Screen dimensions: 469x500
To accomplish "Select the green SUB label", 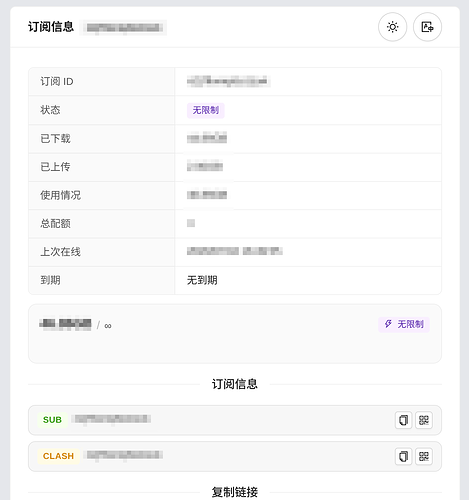I will pos(52,420).
